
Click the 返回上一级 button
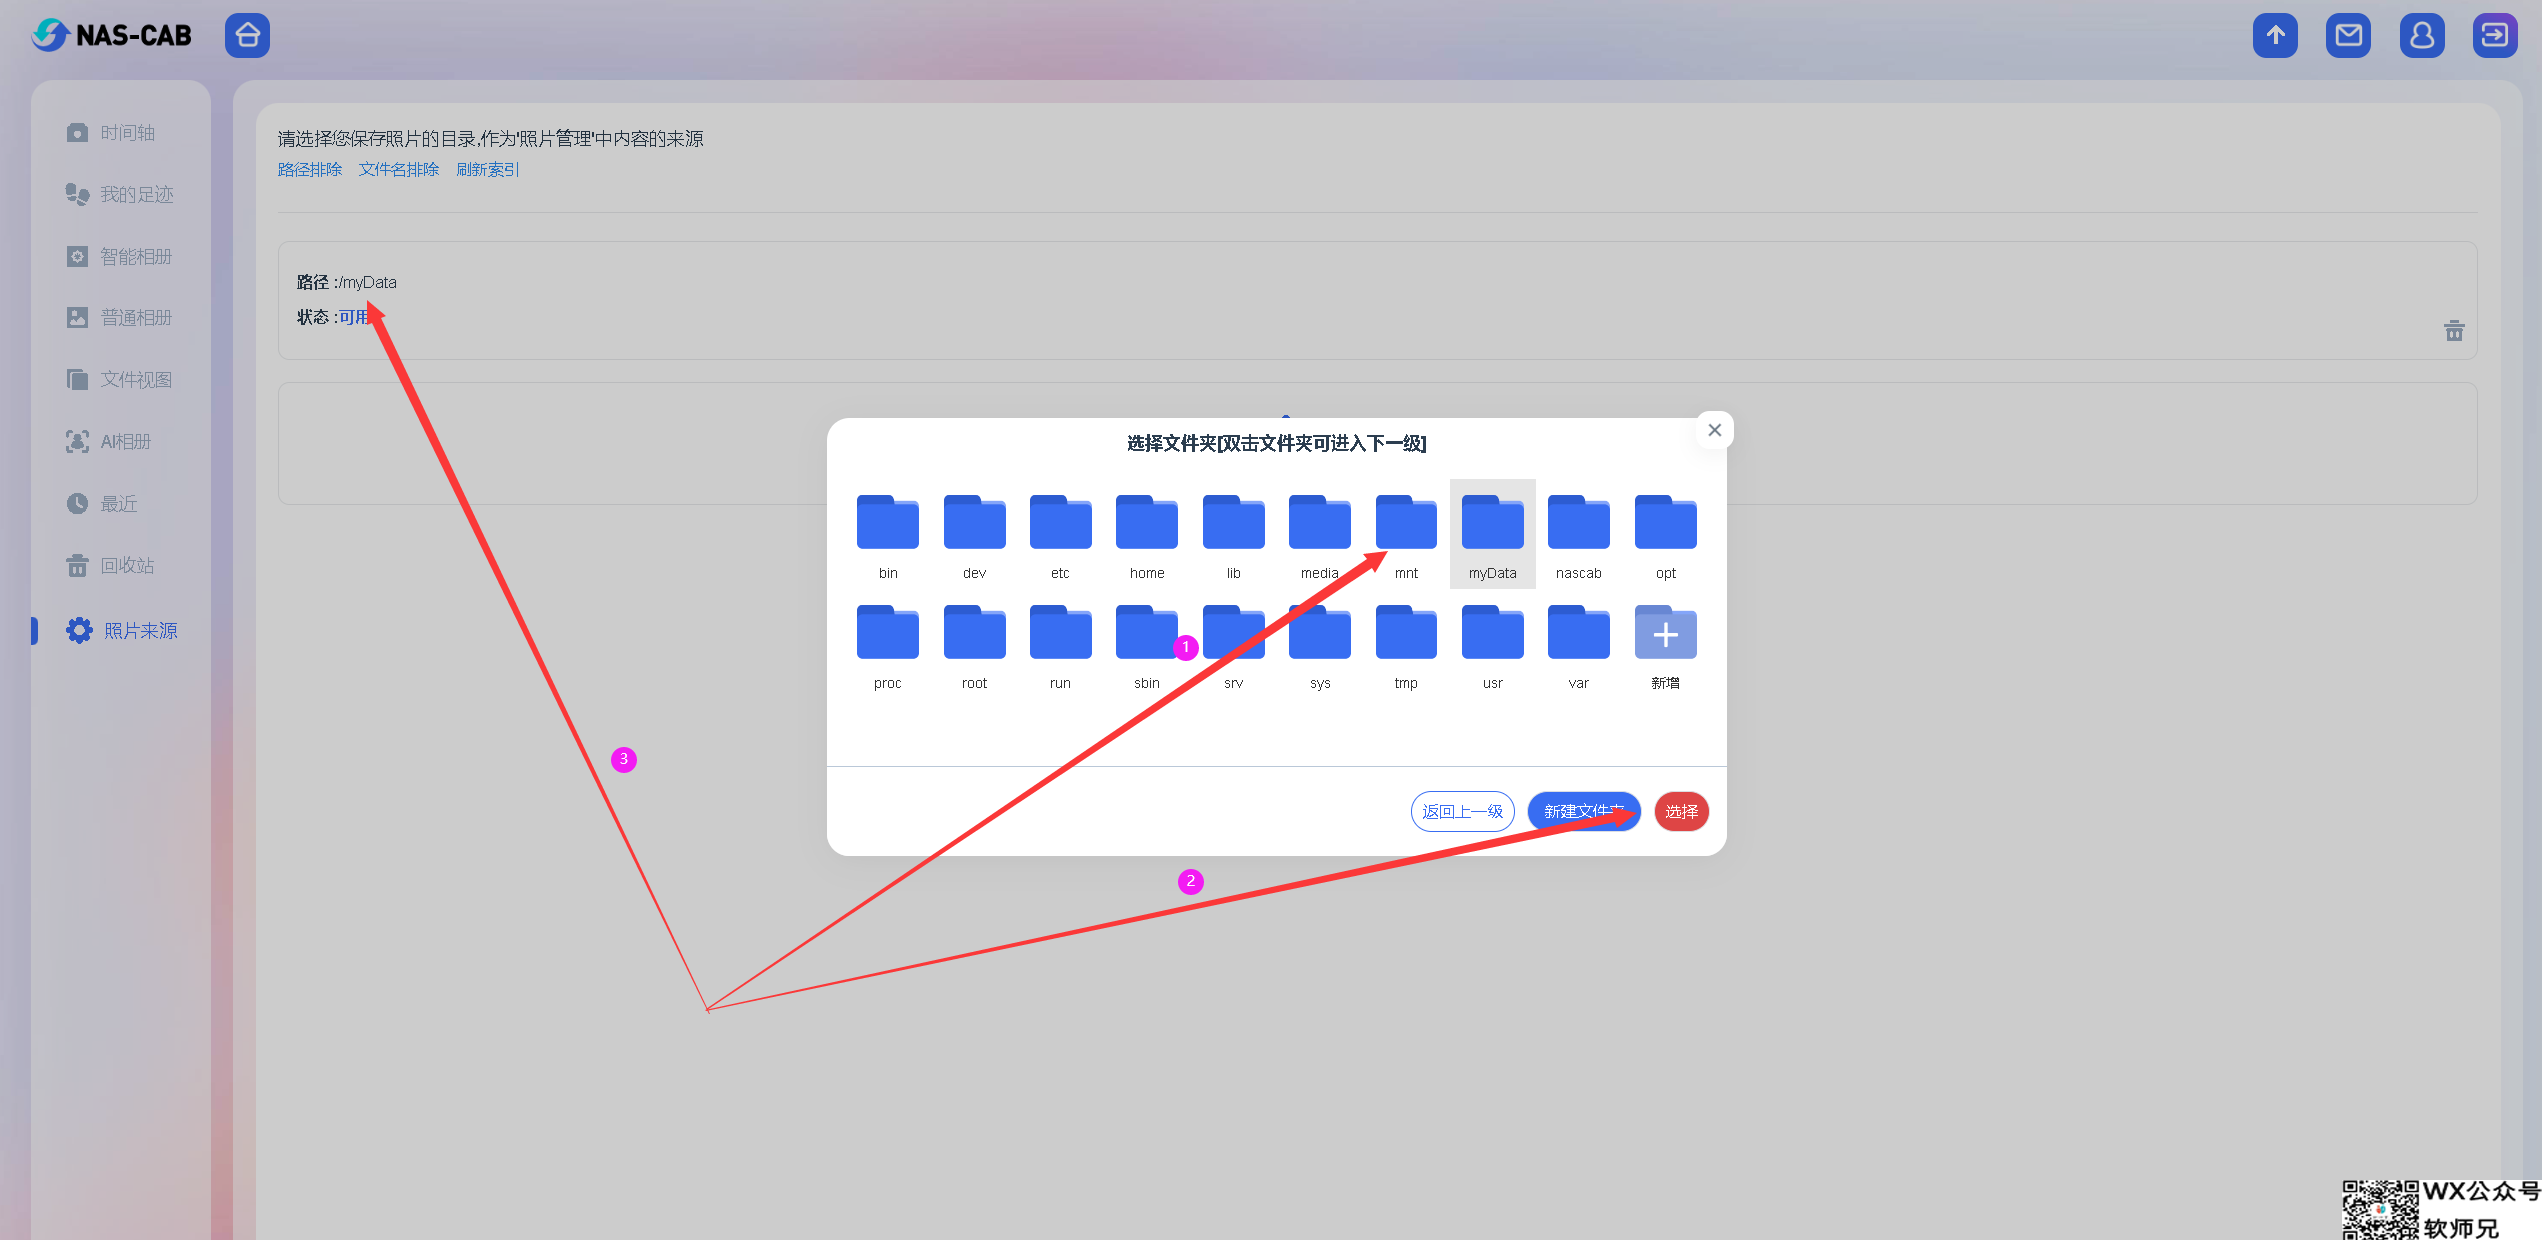coord(1462,811)
